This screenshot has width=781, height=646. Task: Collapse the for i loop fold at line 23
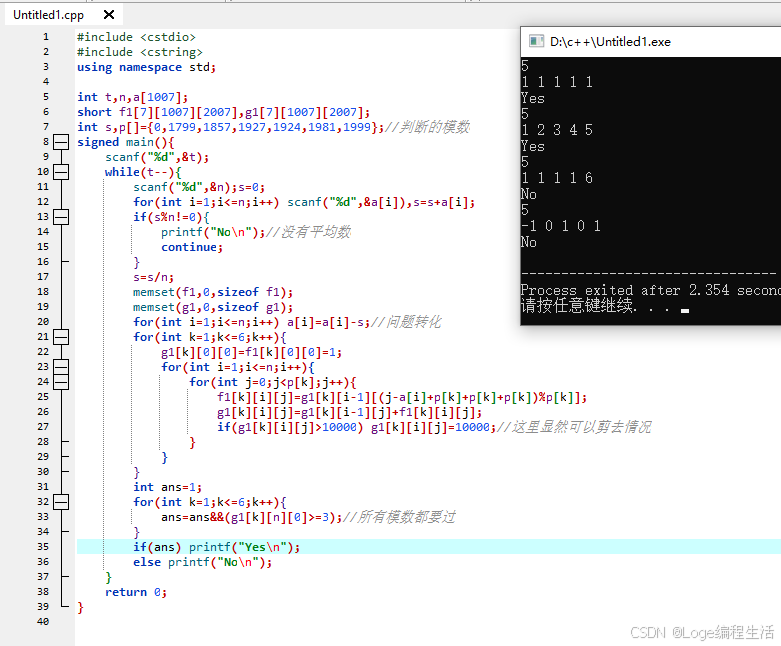click(61, 367)
